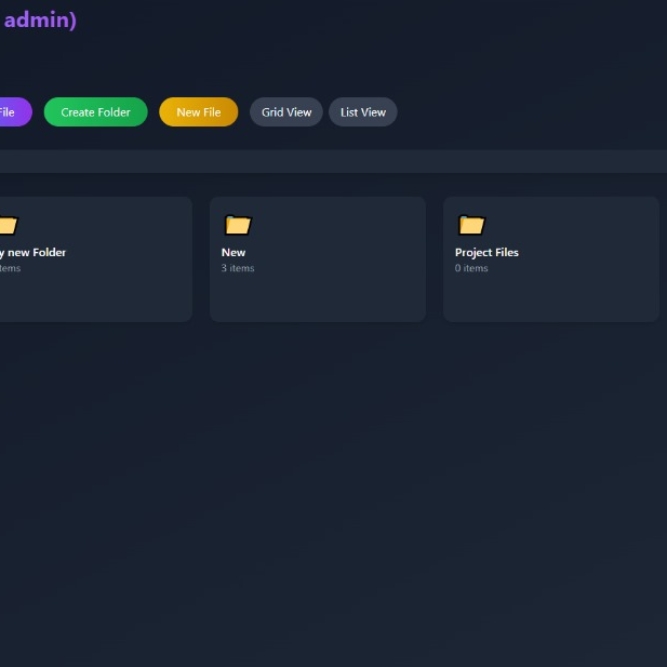
Task: Switch to List View
Action: [362, 112]
